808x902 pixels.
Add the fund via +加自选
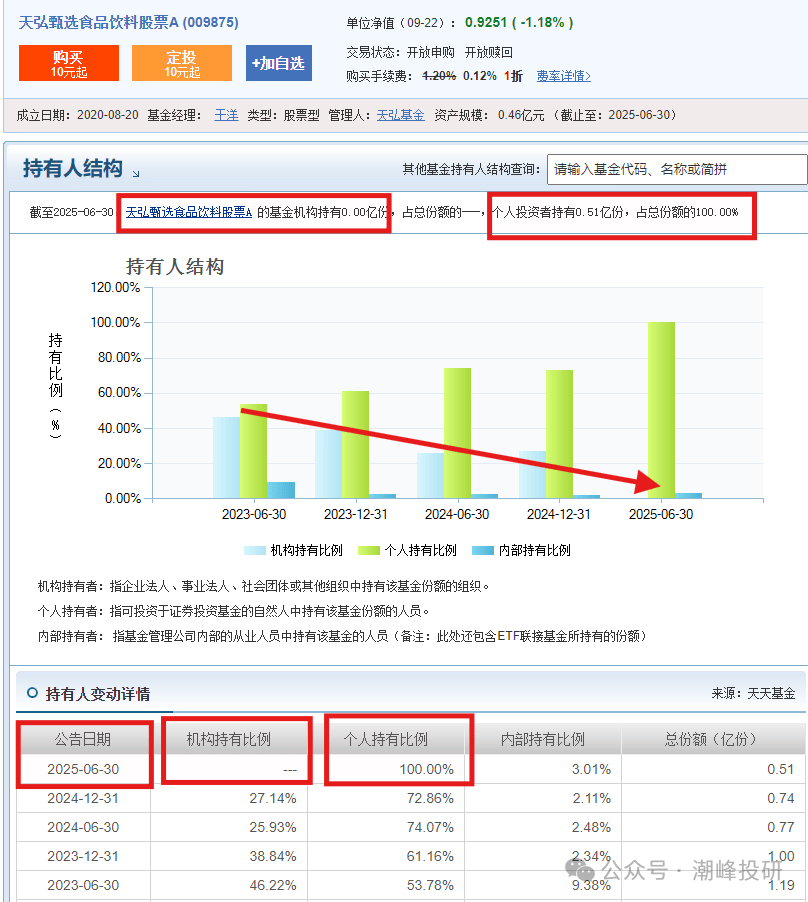coord(279,63)
